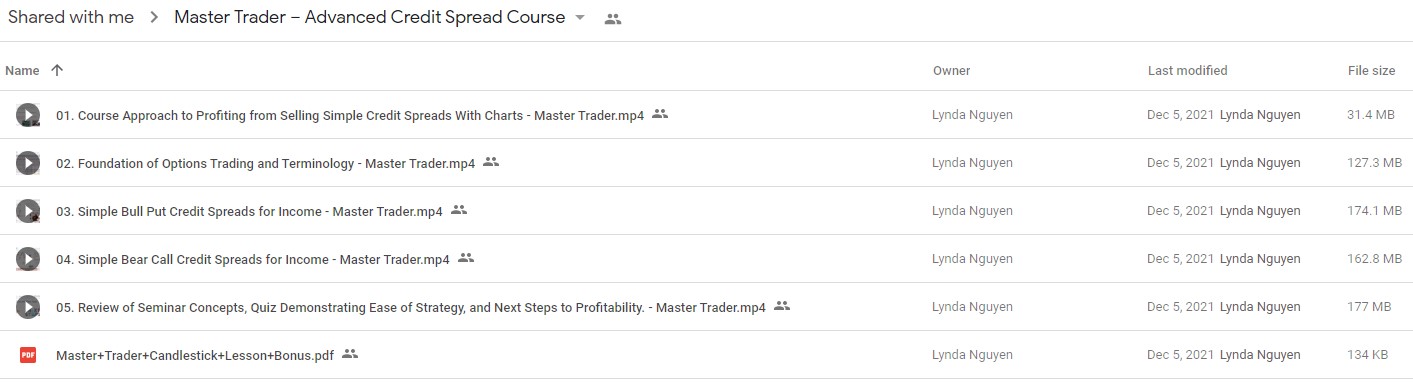Click video icon of 02 Foundation of Options Trading
This screenshot has width=1413, height=388.
click(x=28, y=163)
